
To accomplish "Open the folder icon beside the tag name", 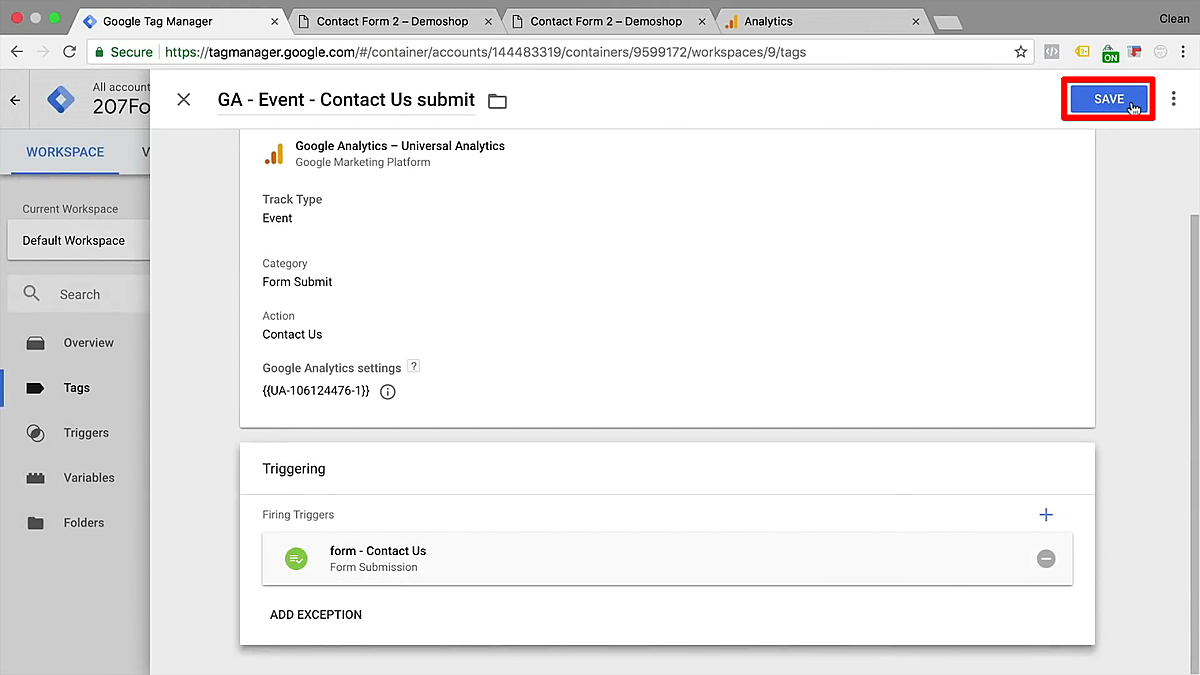I will point(497,101).
